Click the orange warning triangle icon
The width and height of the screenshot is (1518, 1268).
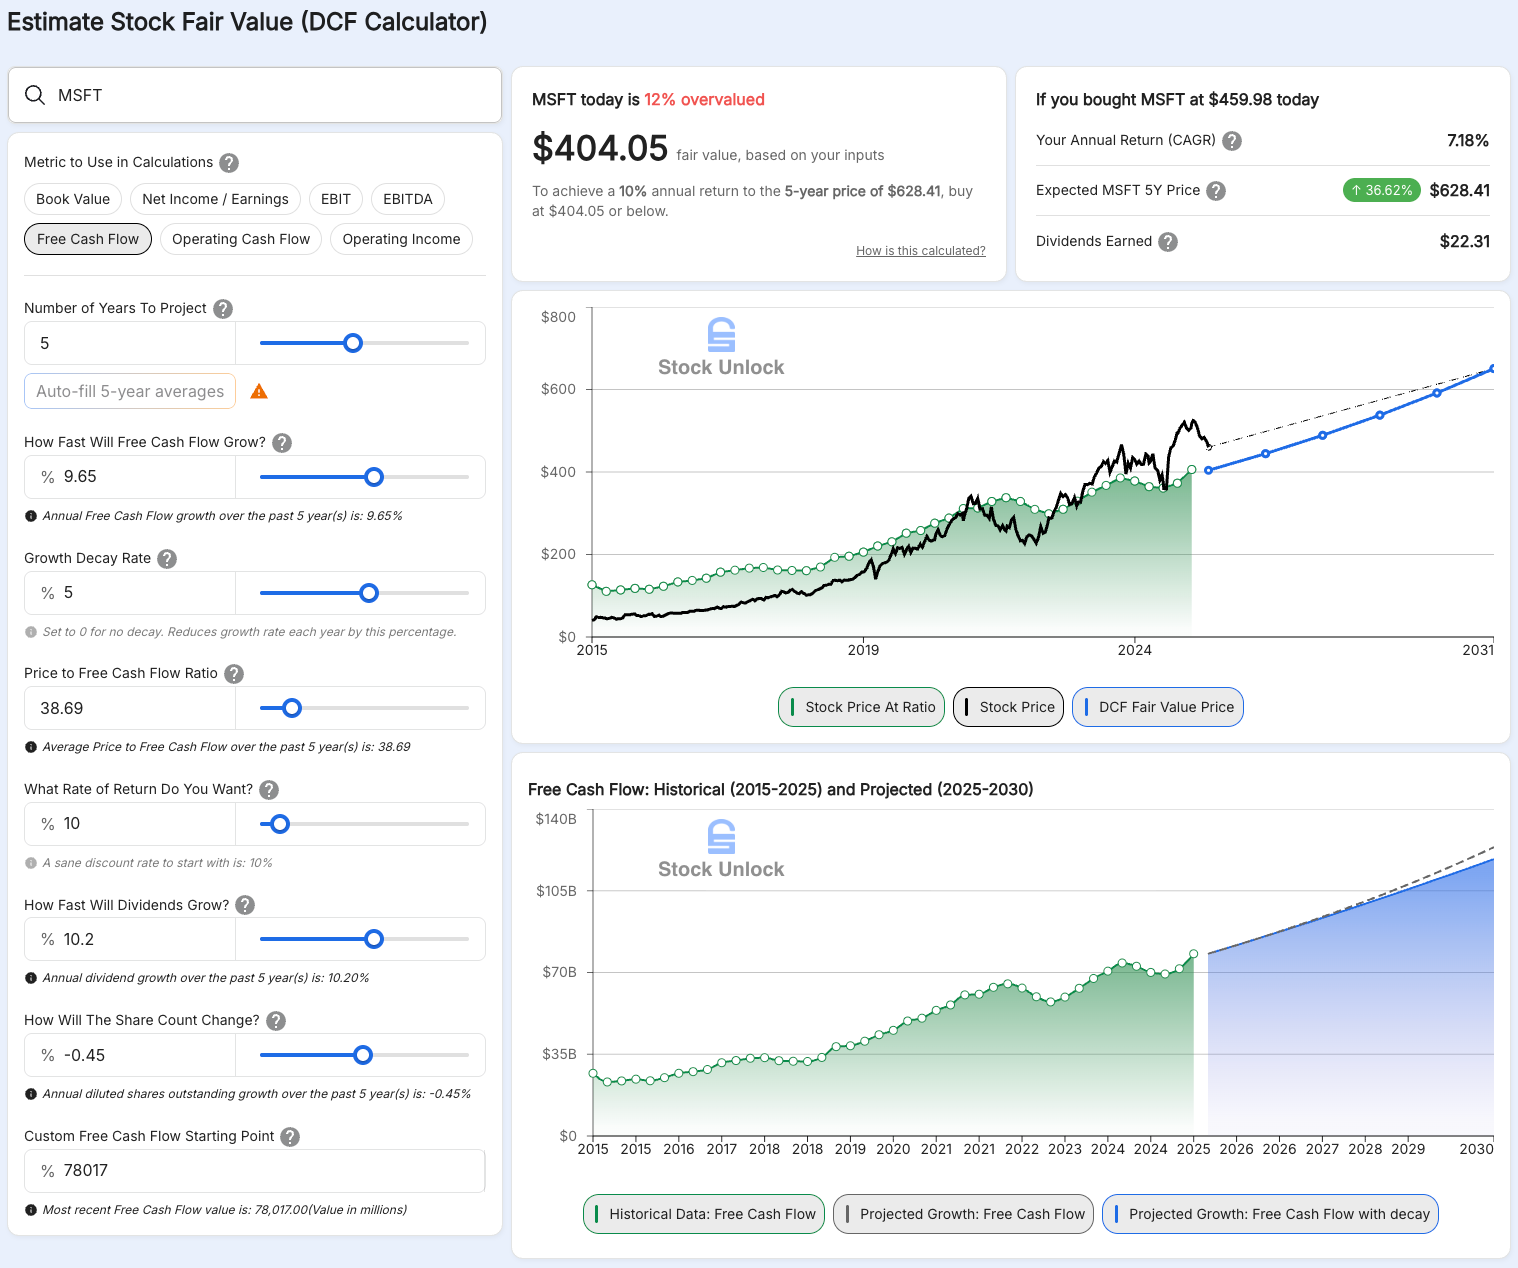pyautogui.click(x=259, y=392)
